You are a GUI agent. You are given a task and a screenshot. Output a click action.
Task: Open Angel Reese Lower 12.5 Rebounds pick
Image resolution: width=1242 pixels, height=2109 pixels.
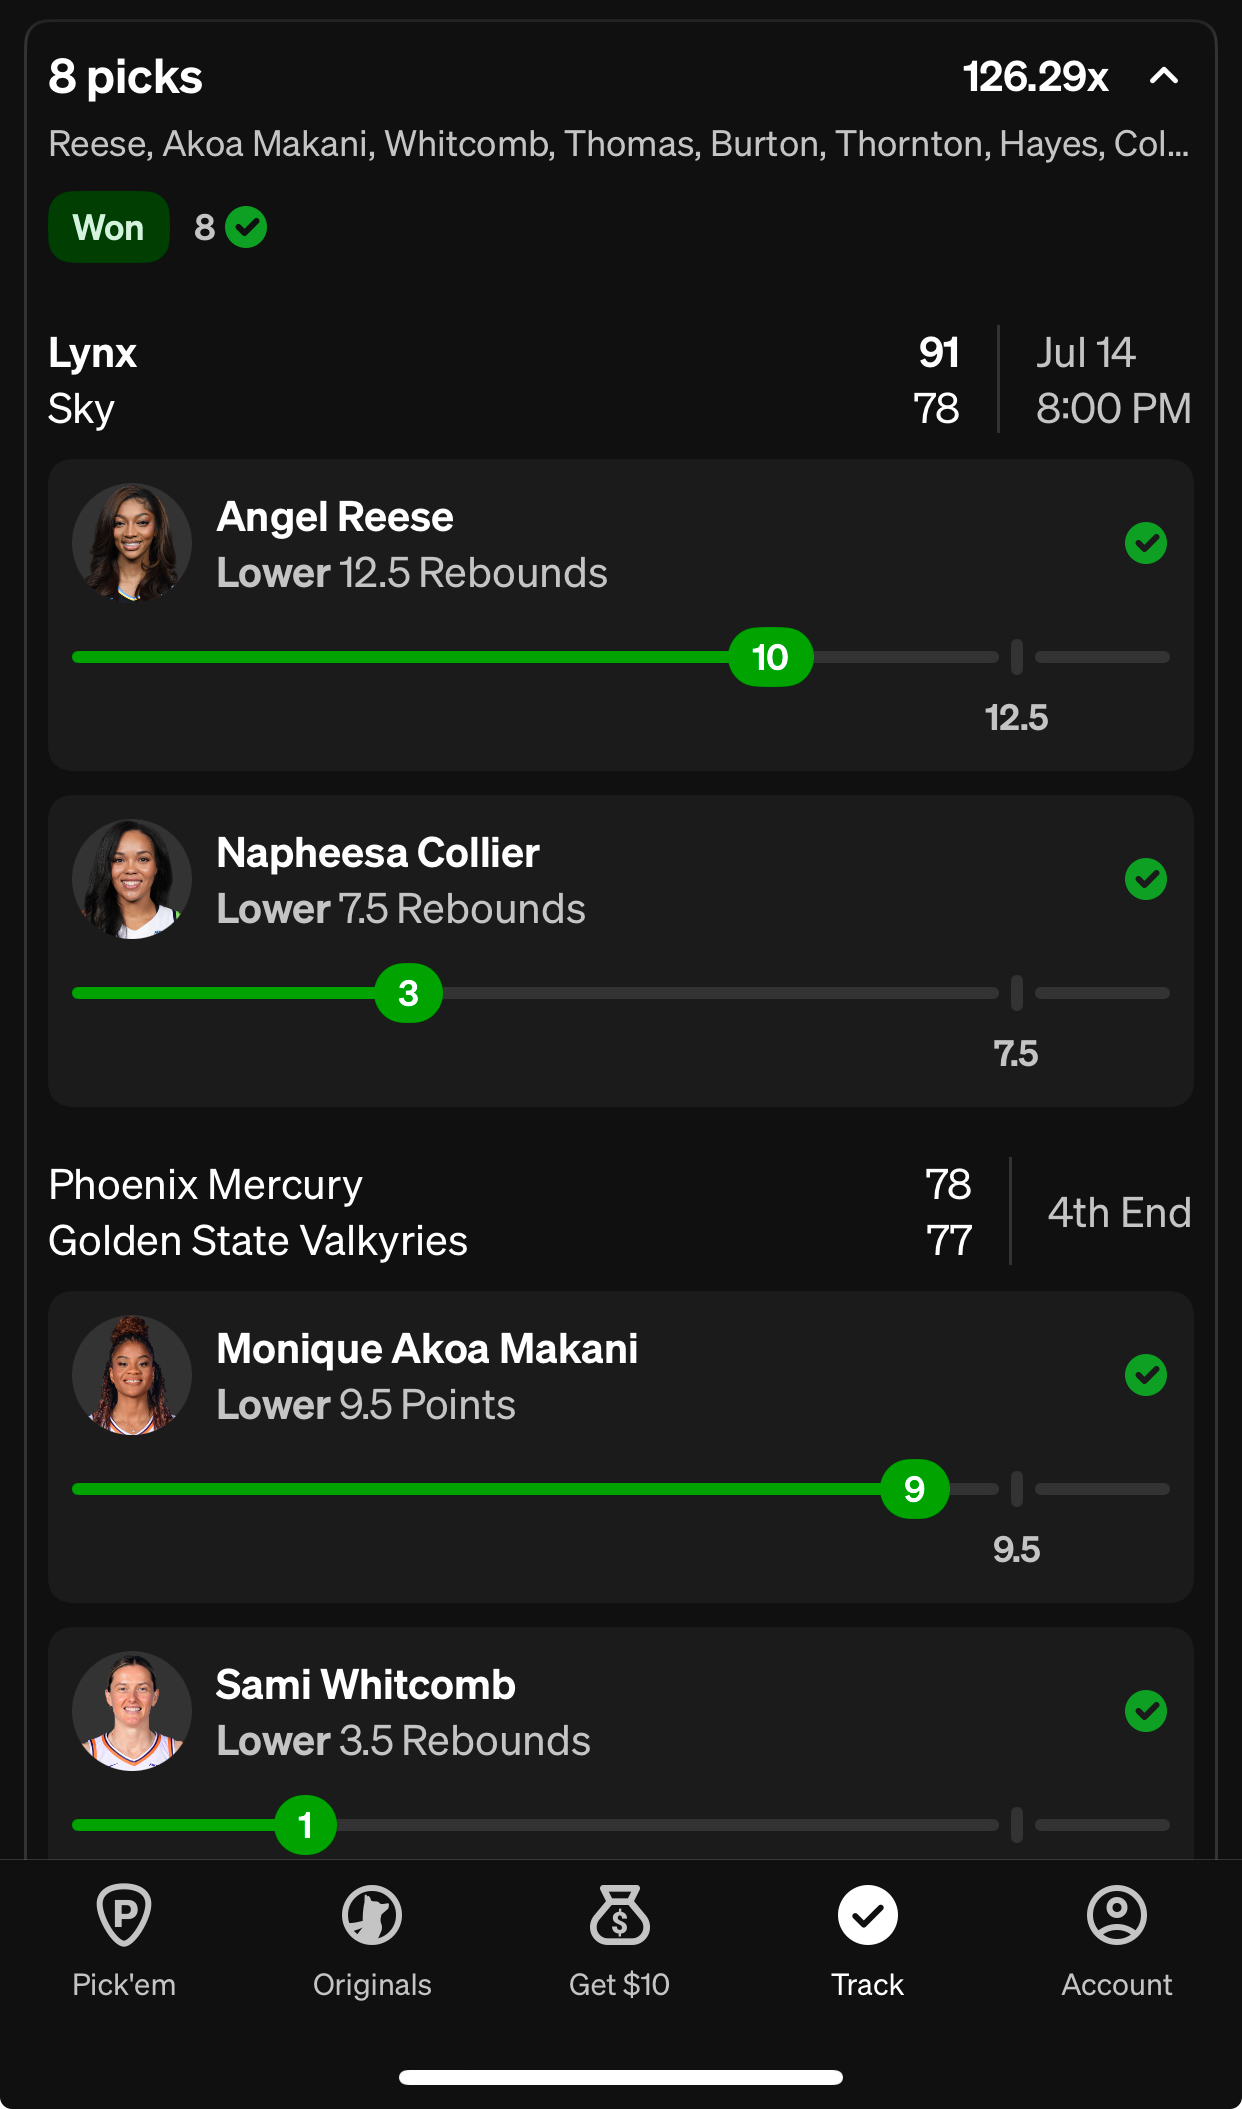tap(621, 615)
